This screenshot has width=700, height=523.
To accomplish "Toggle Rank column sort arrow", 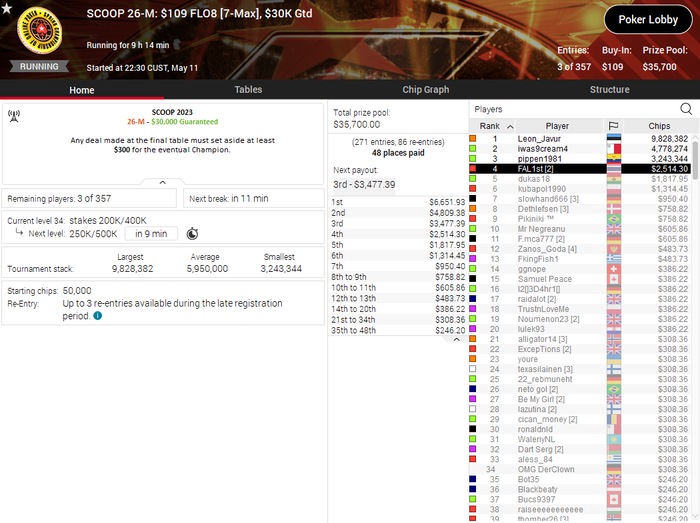I will 510,127.
